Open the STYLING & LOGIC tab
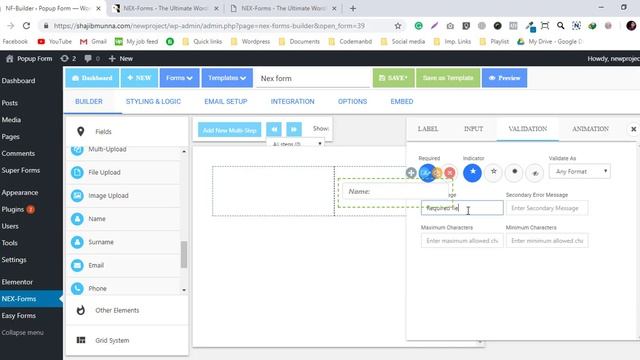 (x=153, y=102)
